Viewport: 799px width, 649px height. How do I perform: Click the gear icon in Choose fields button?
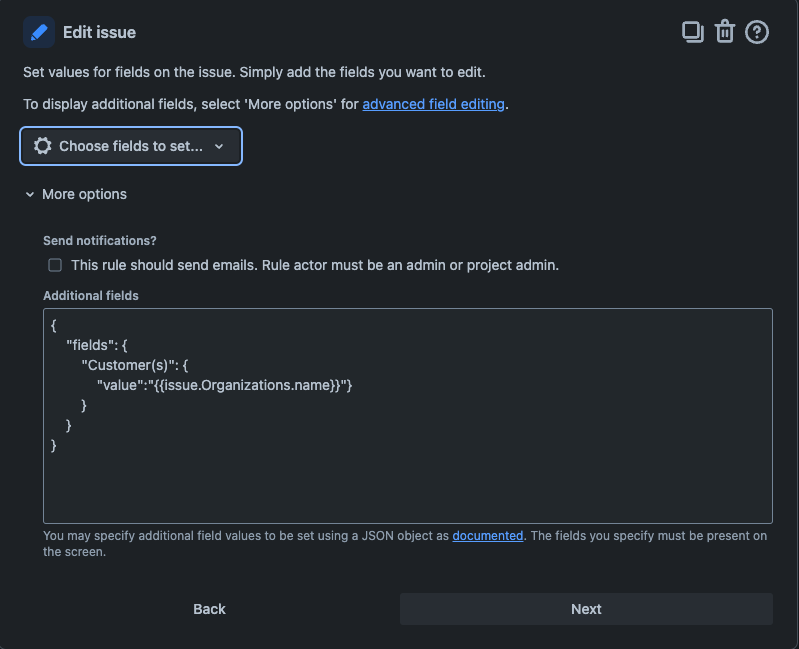(43, 146)
